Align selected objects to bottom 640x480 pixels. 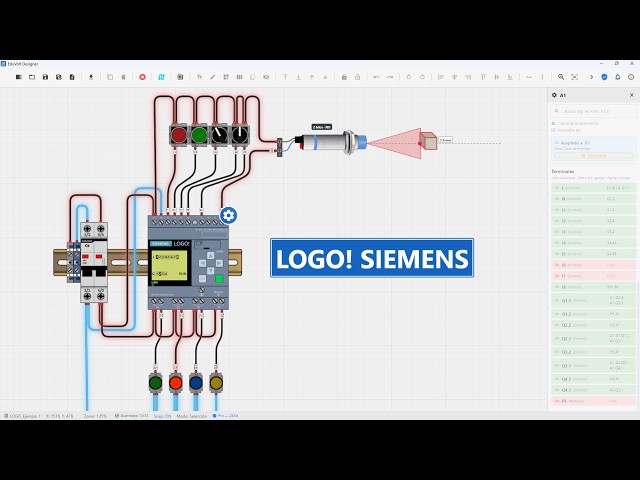[510, 77]
